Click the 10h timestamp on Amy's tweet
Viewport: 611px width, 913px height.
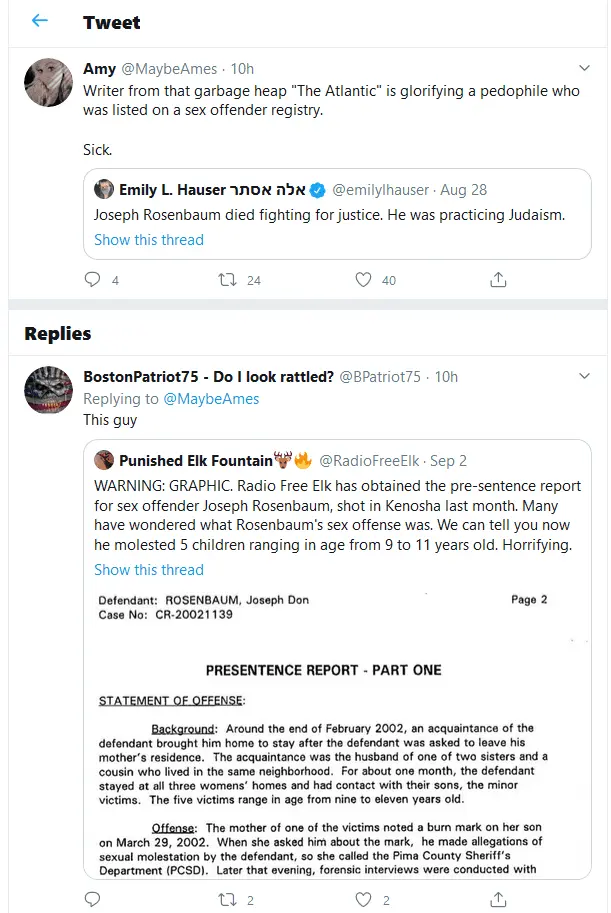[242, 69]
